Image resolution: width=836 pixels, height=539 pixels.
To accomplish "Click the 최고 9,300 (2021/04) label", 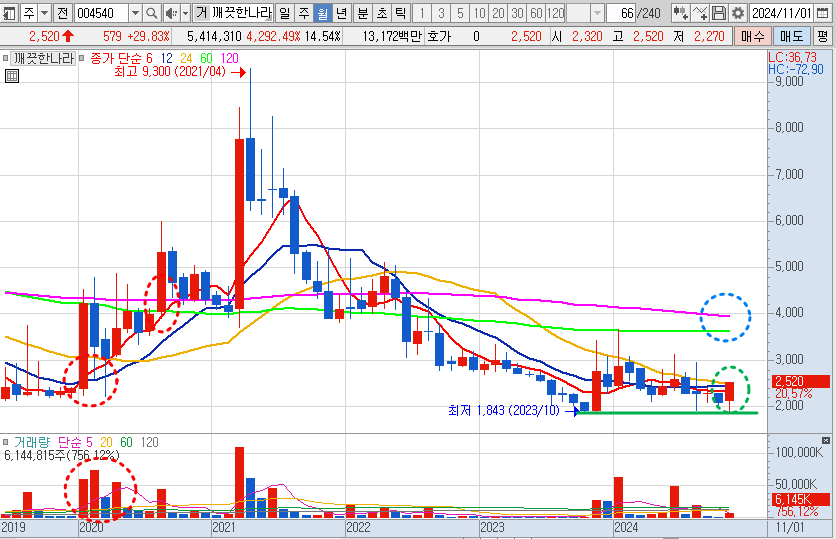I will (x=170, y=72).
